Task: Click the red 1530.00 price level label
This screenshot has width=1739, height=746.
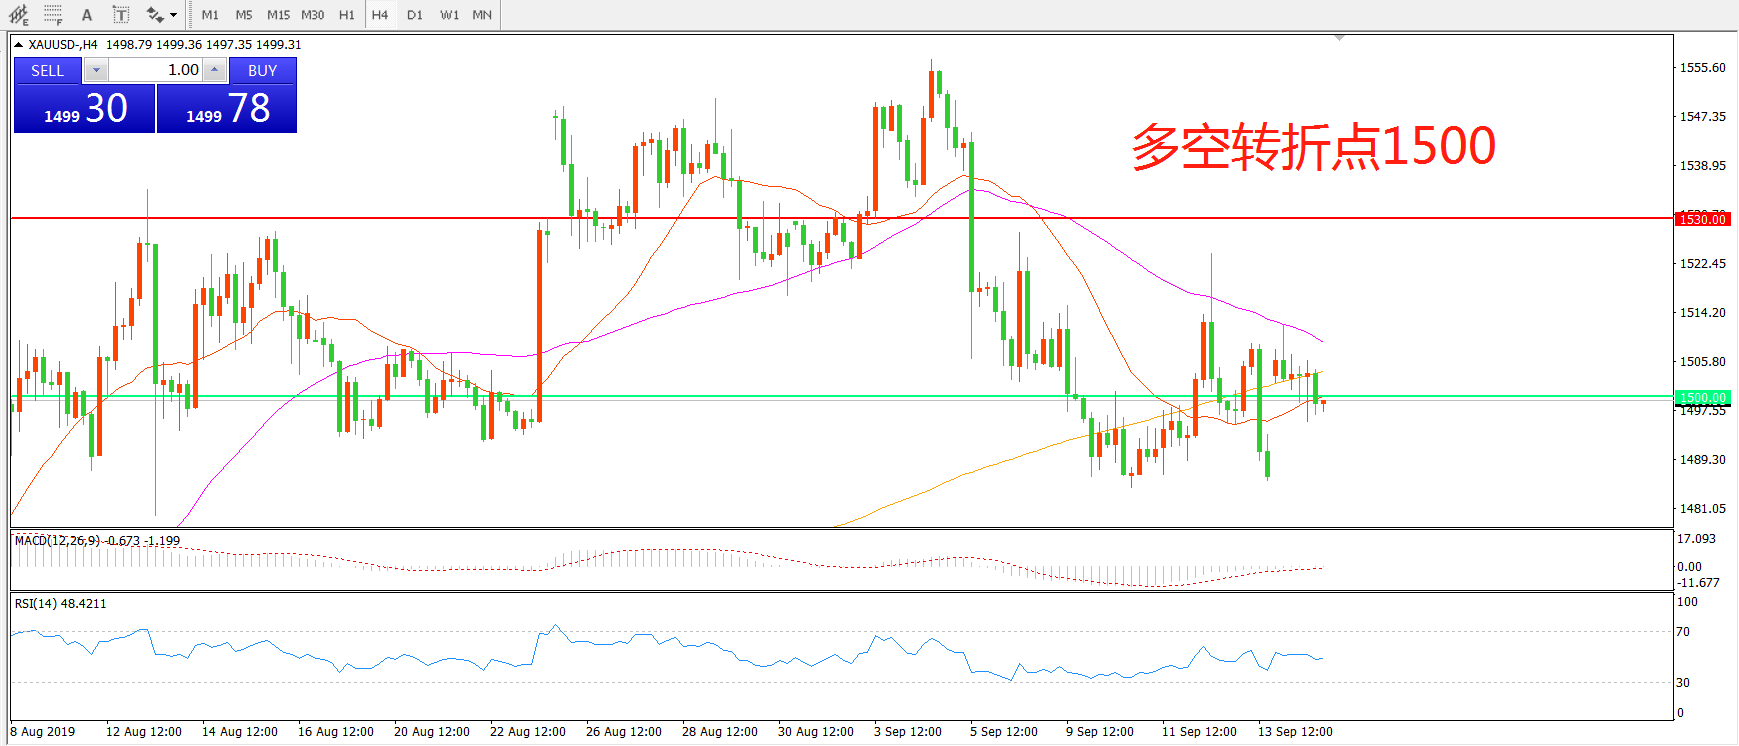Action: click(x=1702, y=219)
